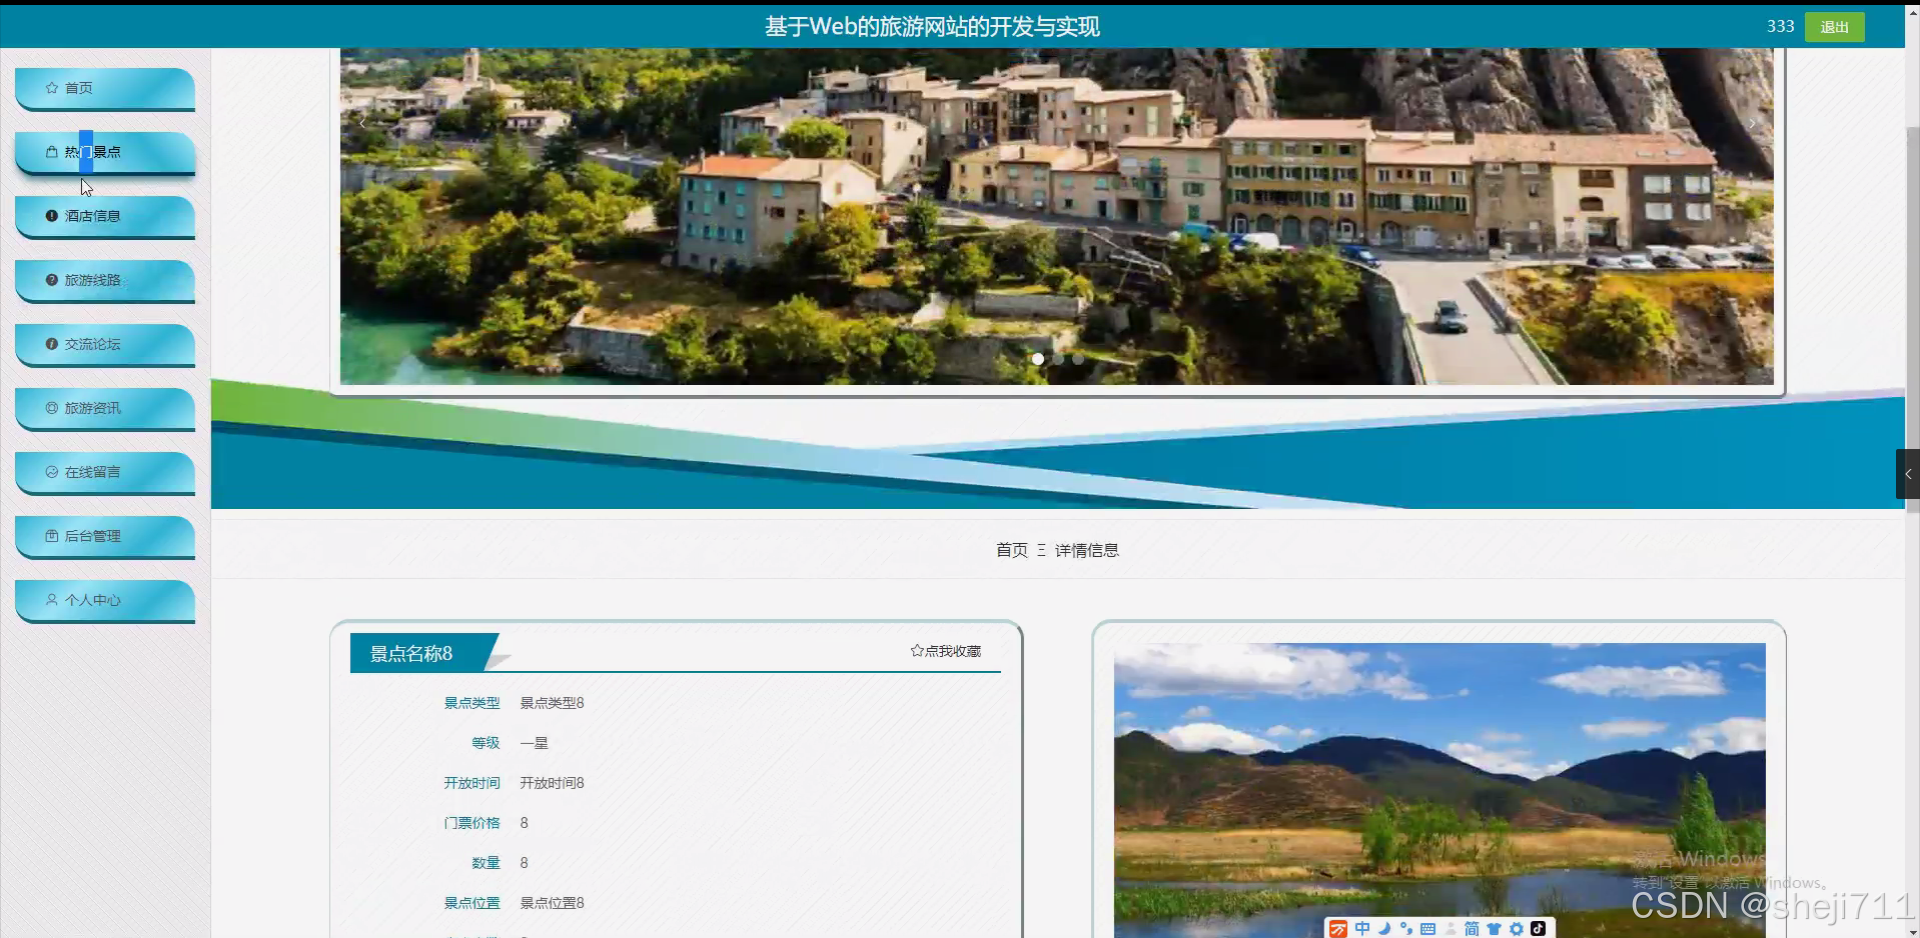The width and height of the screenshot is (1920, 938).
Task: Click the shirt skin icon on input bar
Action: pyautogui.click(x=1493, y=928)
